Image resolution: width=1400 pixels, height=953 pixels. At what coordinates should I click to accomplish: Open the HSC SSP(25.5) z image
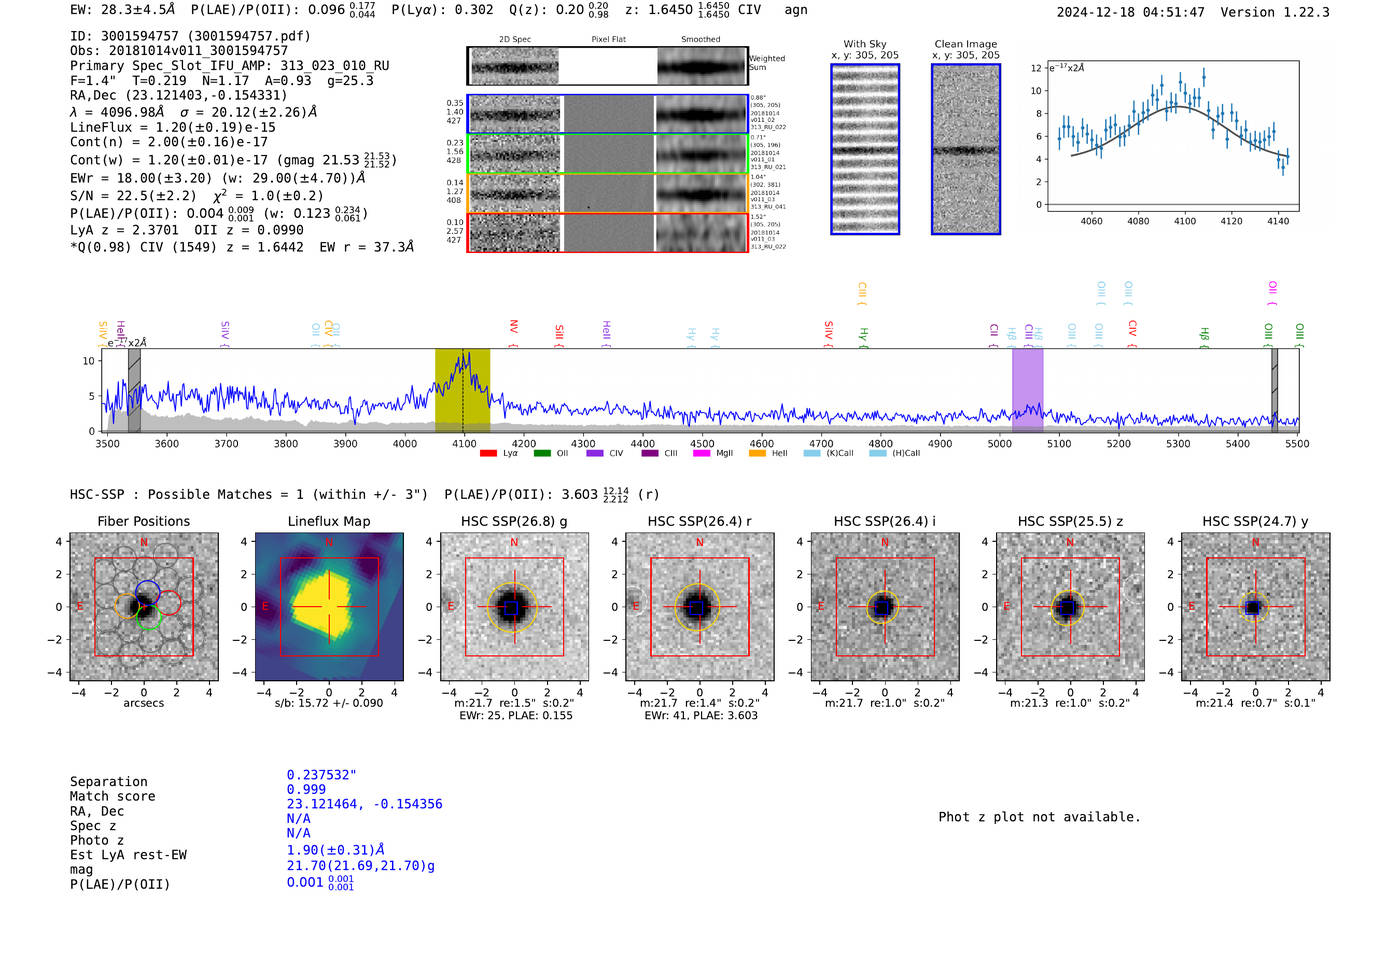tap(1070, 606)
